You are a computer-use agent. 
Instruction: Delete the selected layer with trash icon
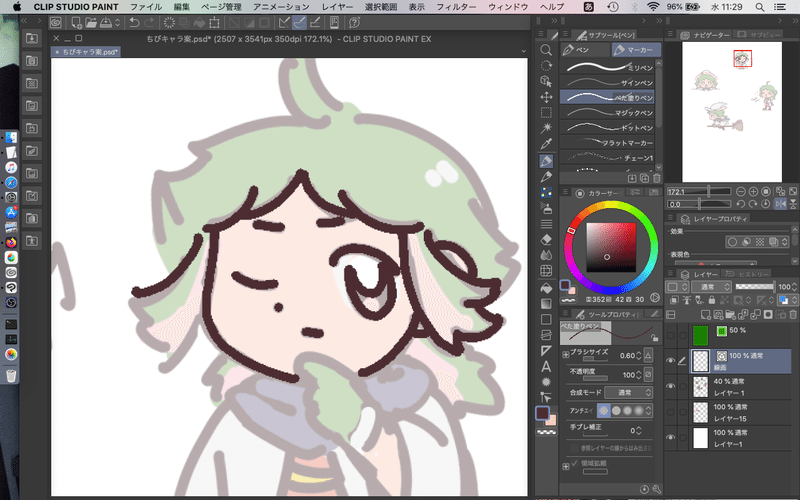pyautogui.click(x=793, y=315)
